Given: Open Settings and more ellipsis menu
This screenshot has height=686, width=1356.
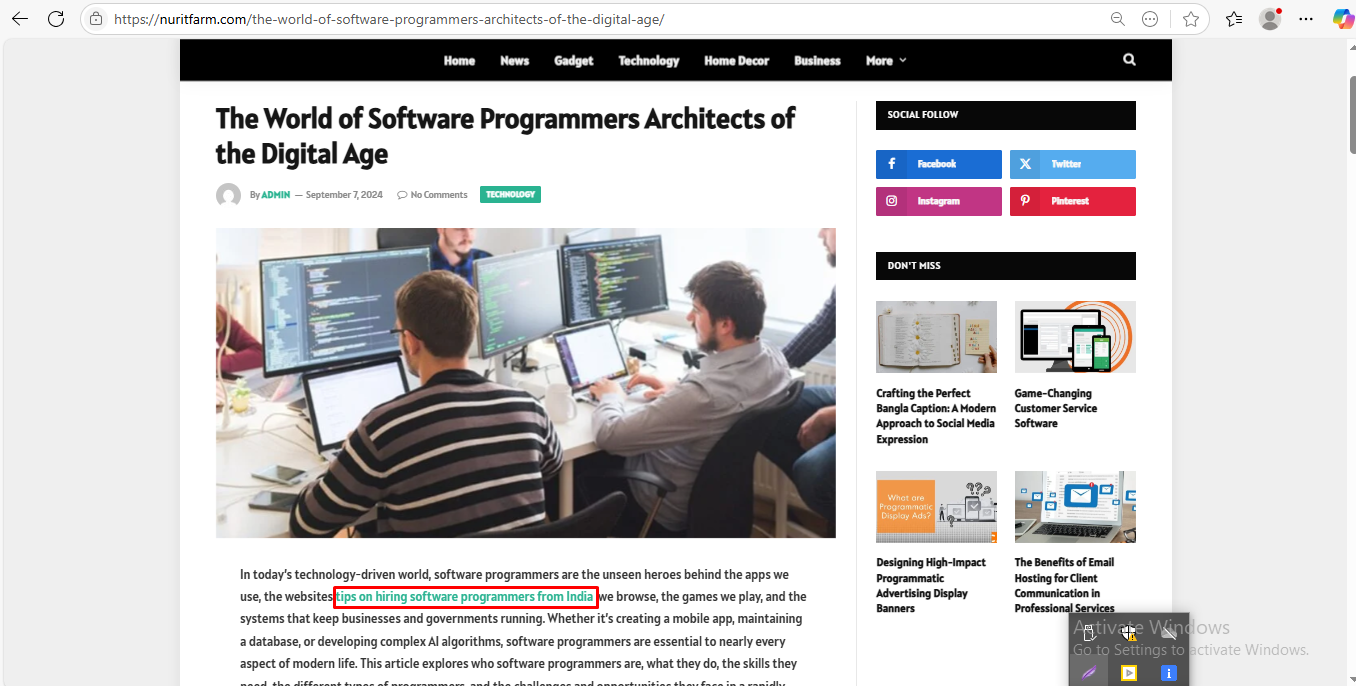Looking at the screenshot, I should point(1306,19).
